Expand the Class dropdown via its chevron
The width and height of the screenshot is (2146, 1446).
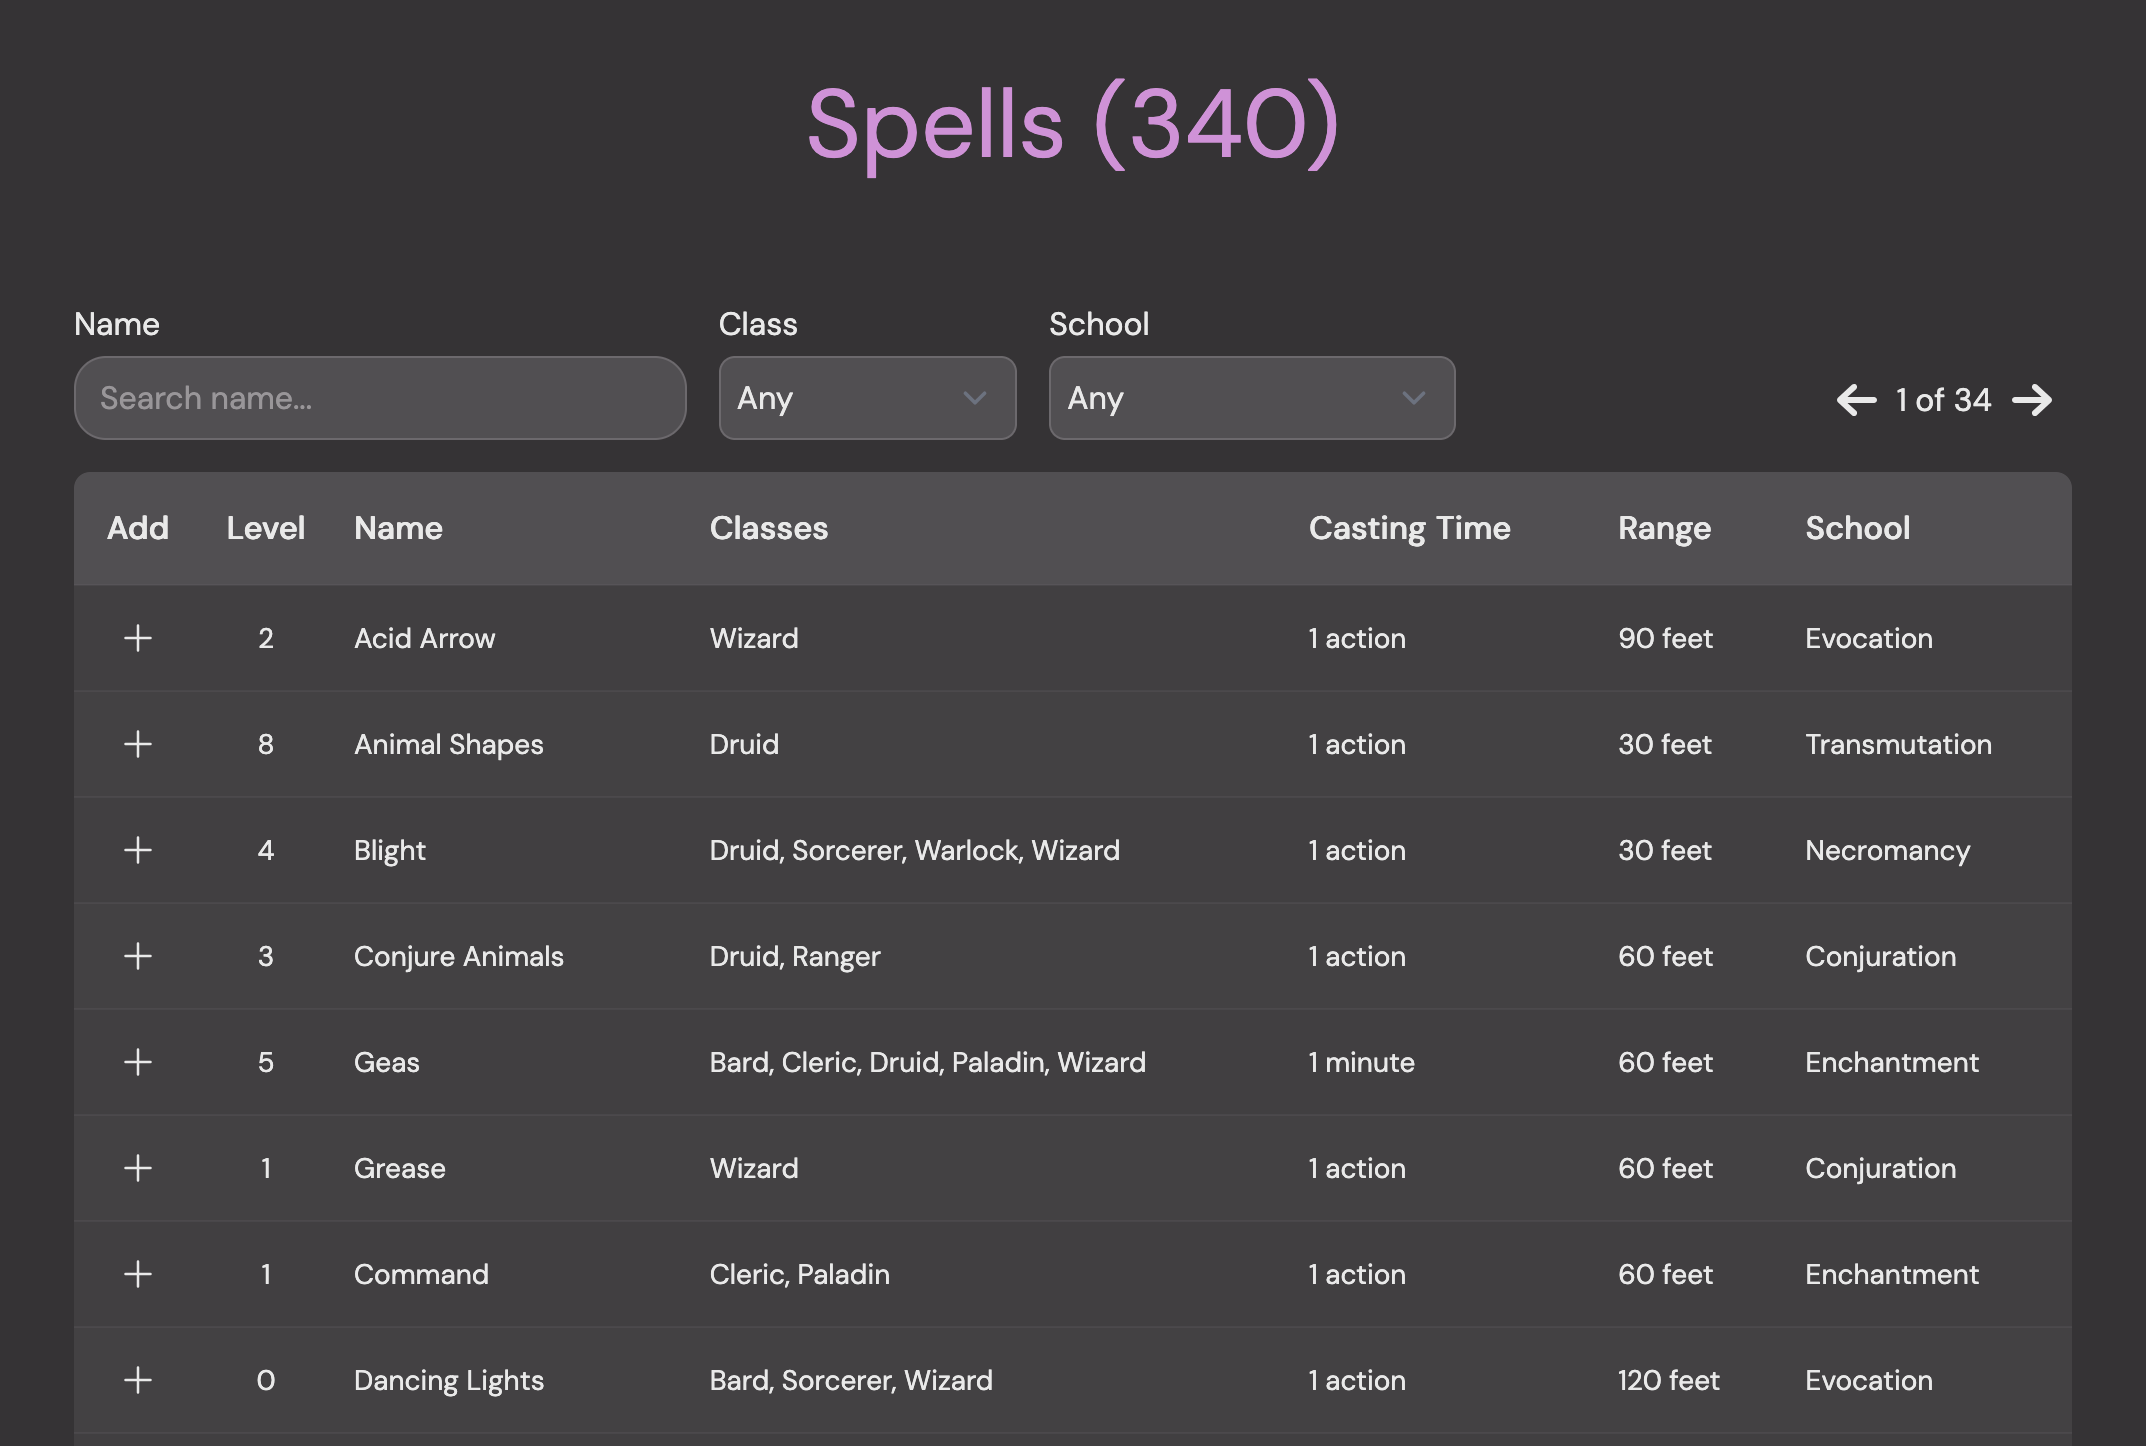[x=975, y=398]
